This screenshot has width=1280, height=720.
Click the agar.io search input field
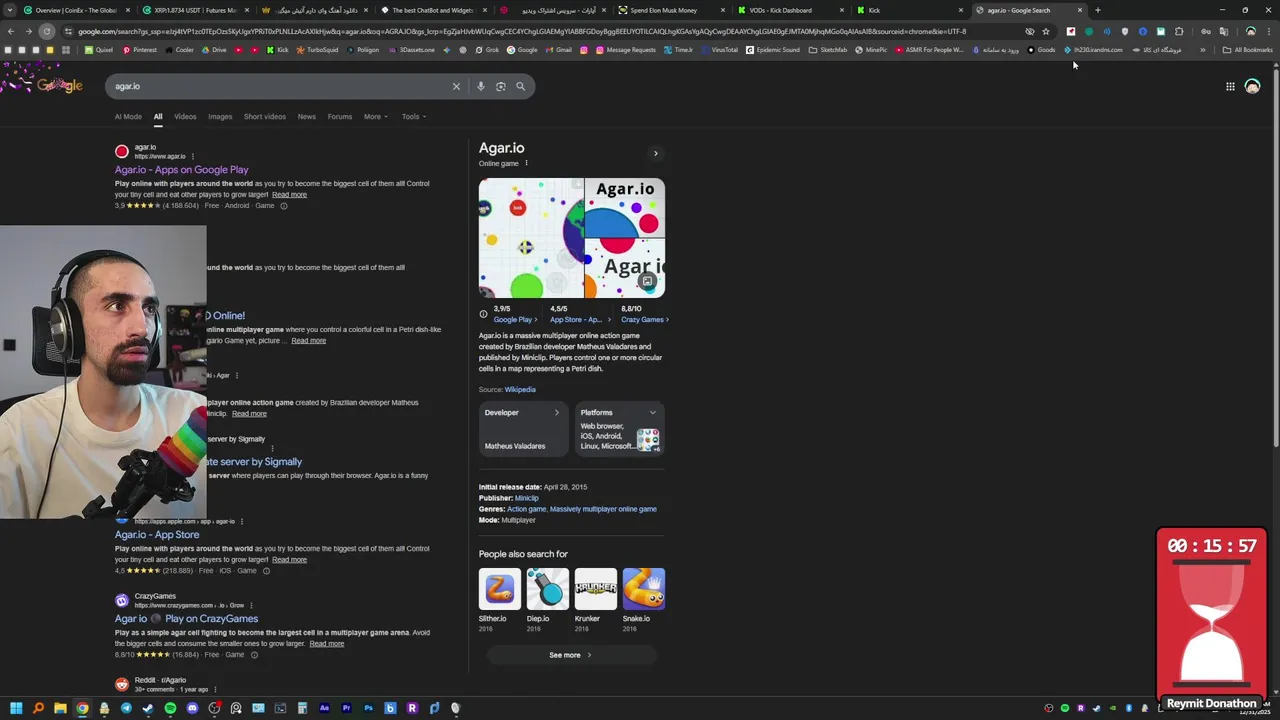(x=280, y=86)
